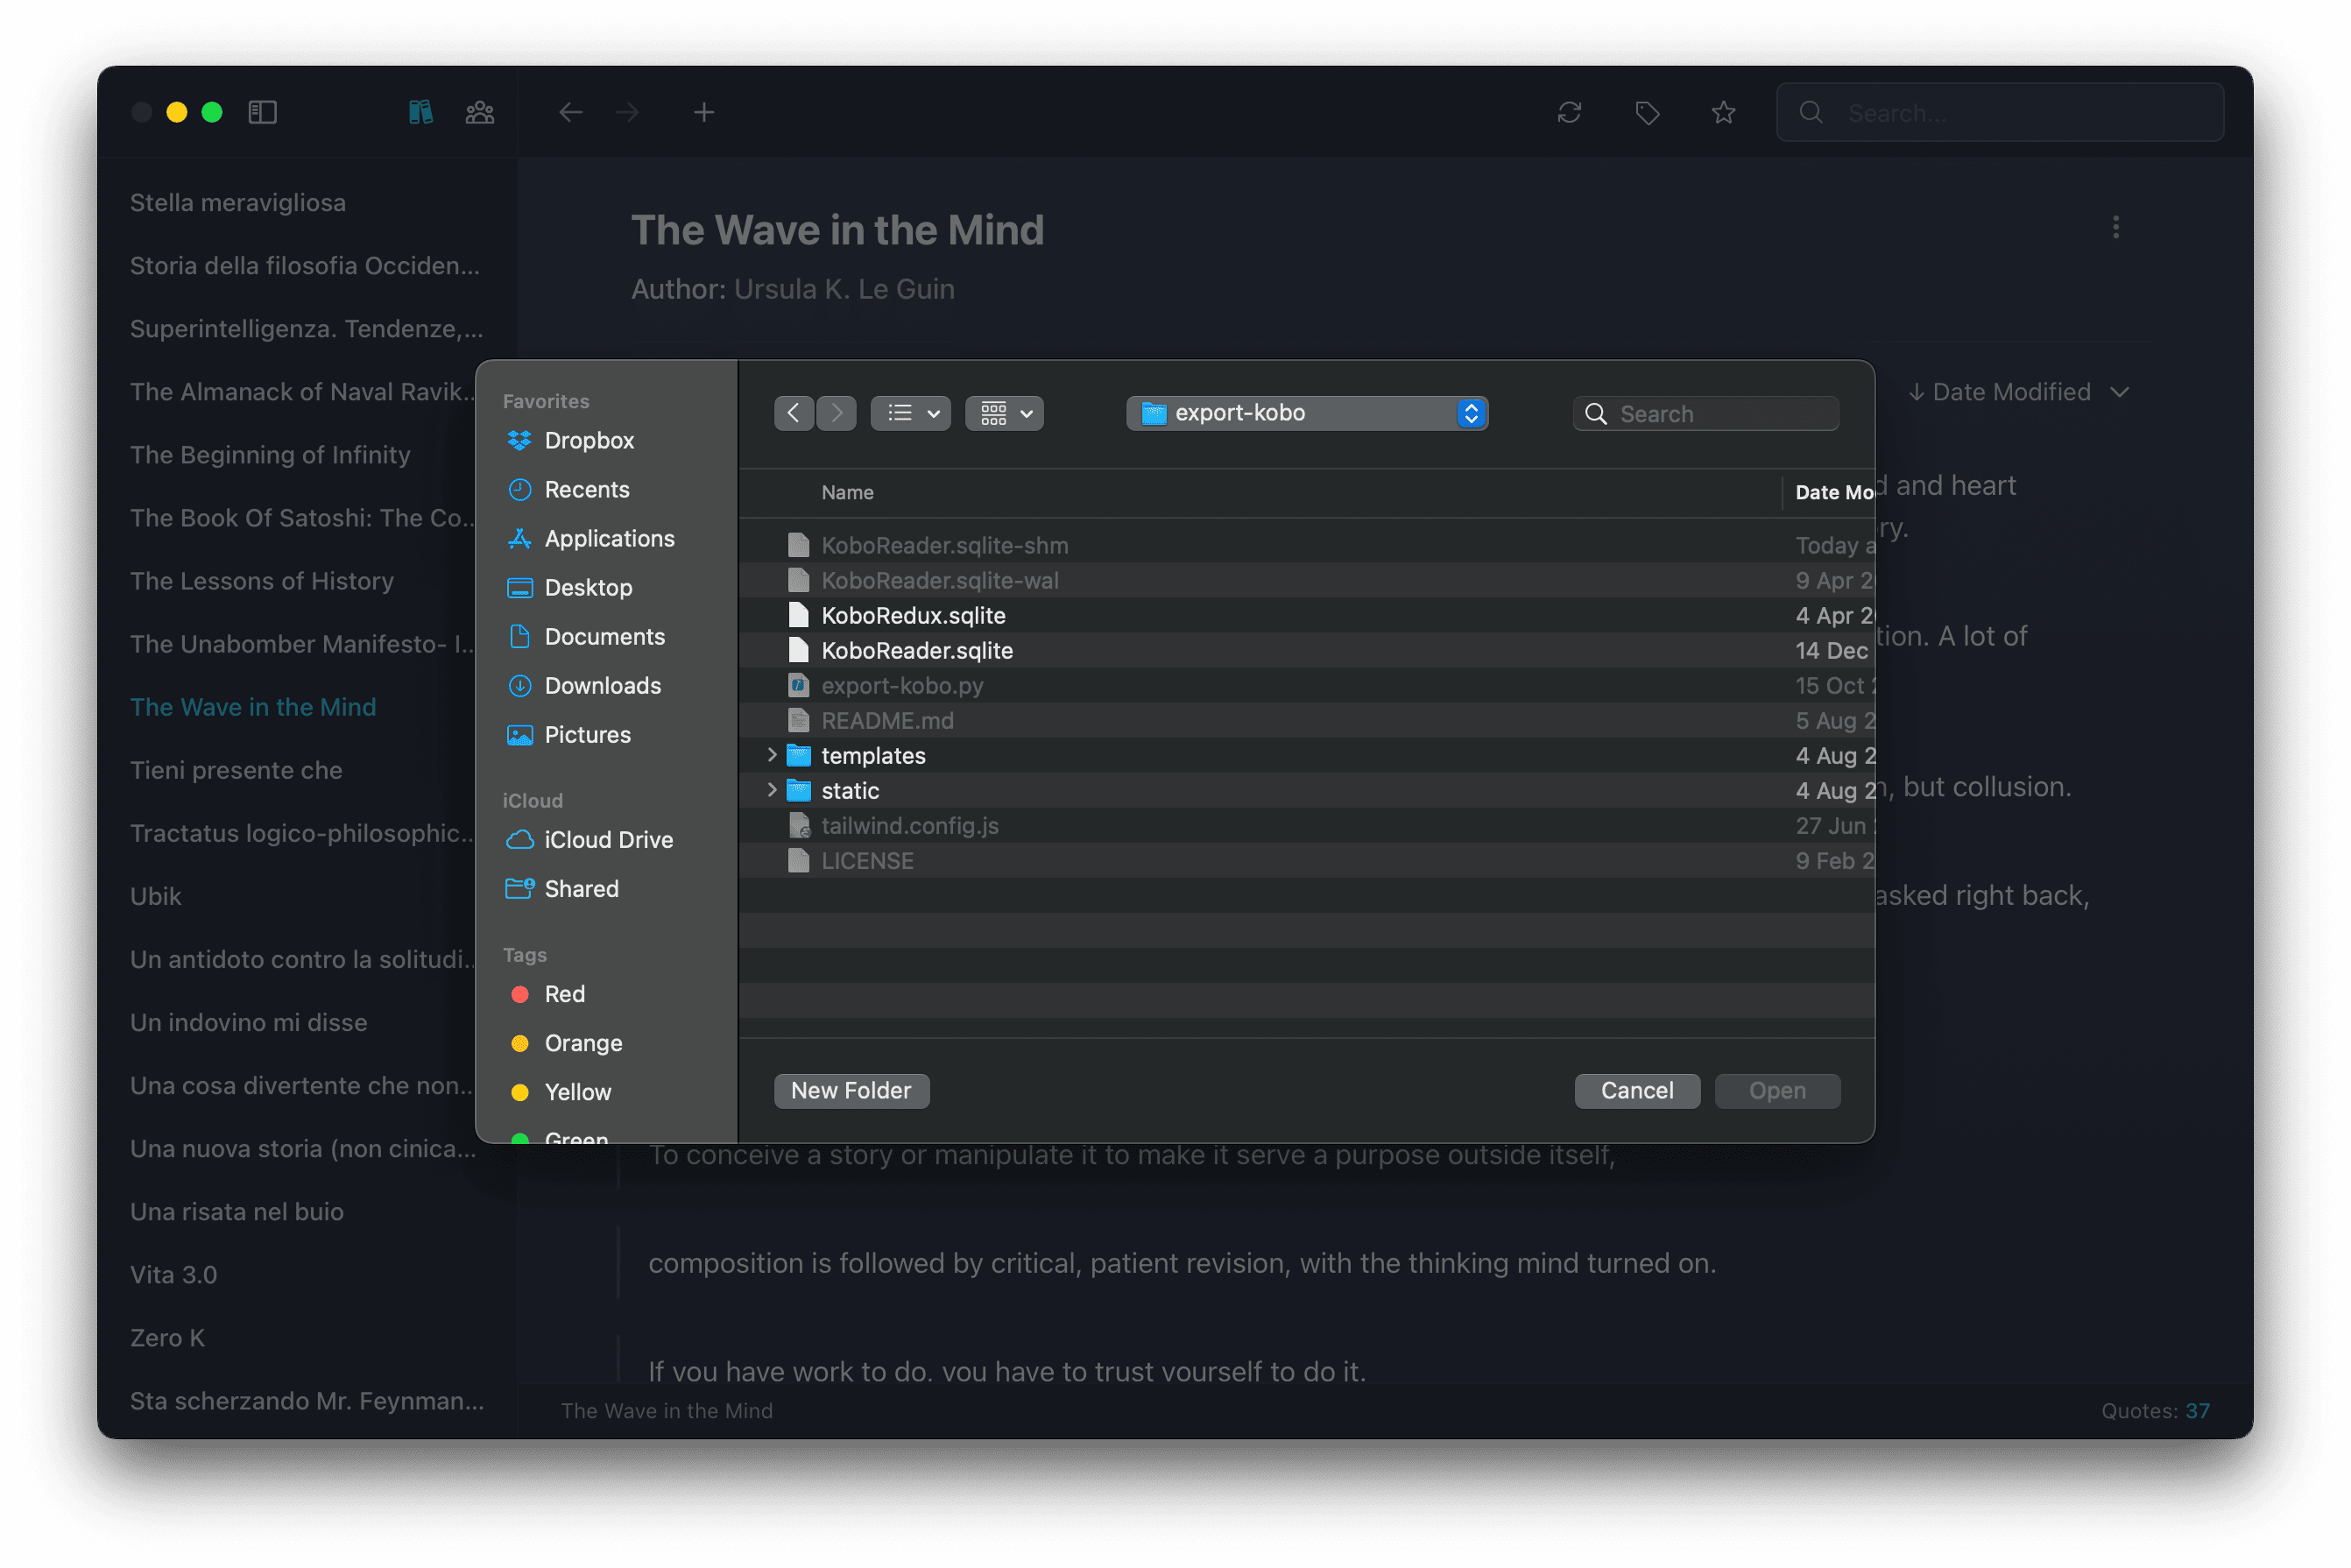Select the static folder row

pos(1307,790)
